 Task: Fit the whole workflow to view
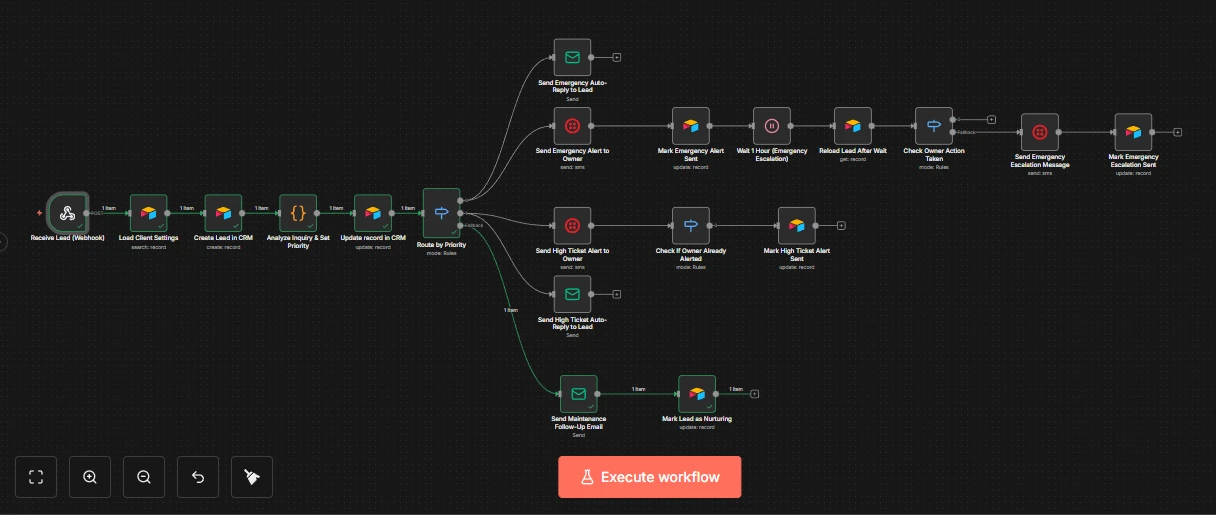click(36, 477)
